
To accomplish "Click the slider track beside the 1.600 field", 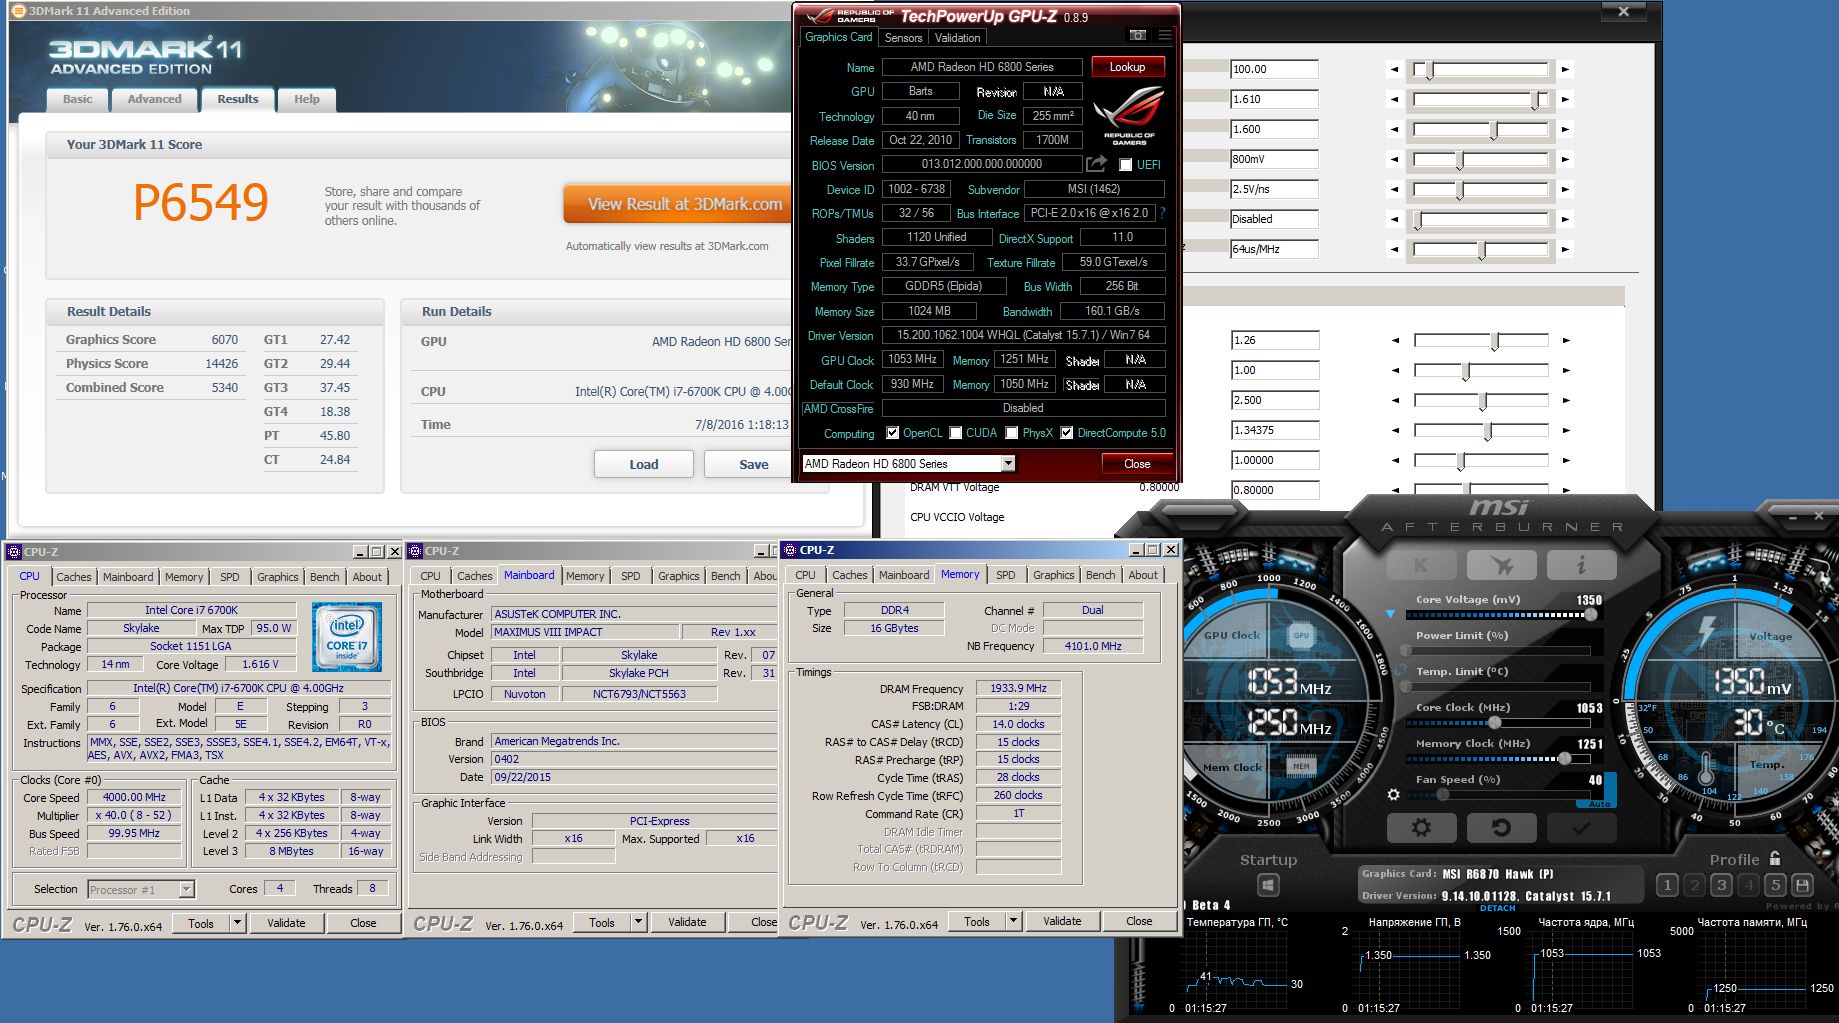I will (x=1480, y=129).
